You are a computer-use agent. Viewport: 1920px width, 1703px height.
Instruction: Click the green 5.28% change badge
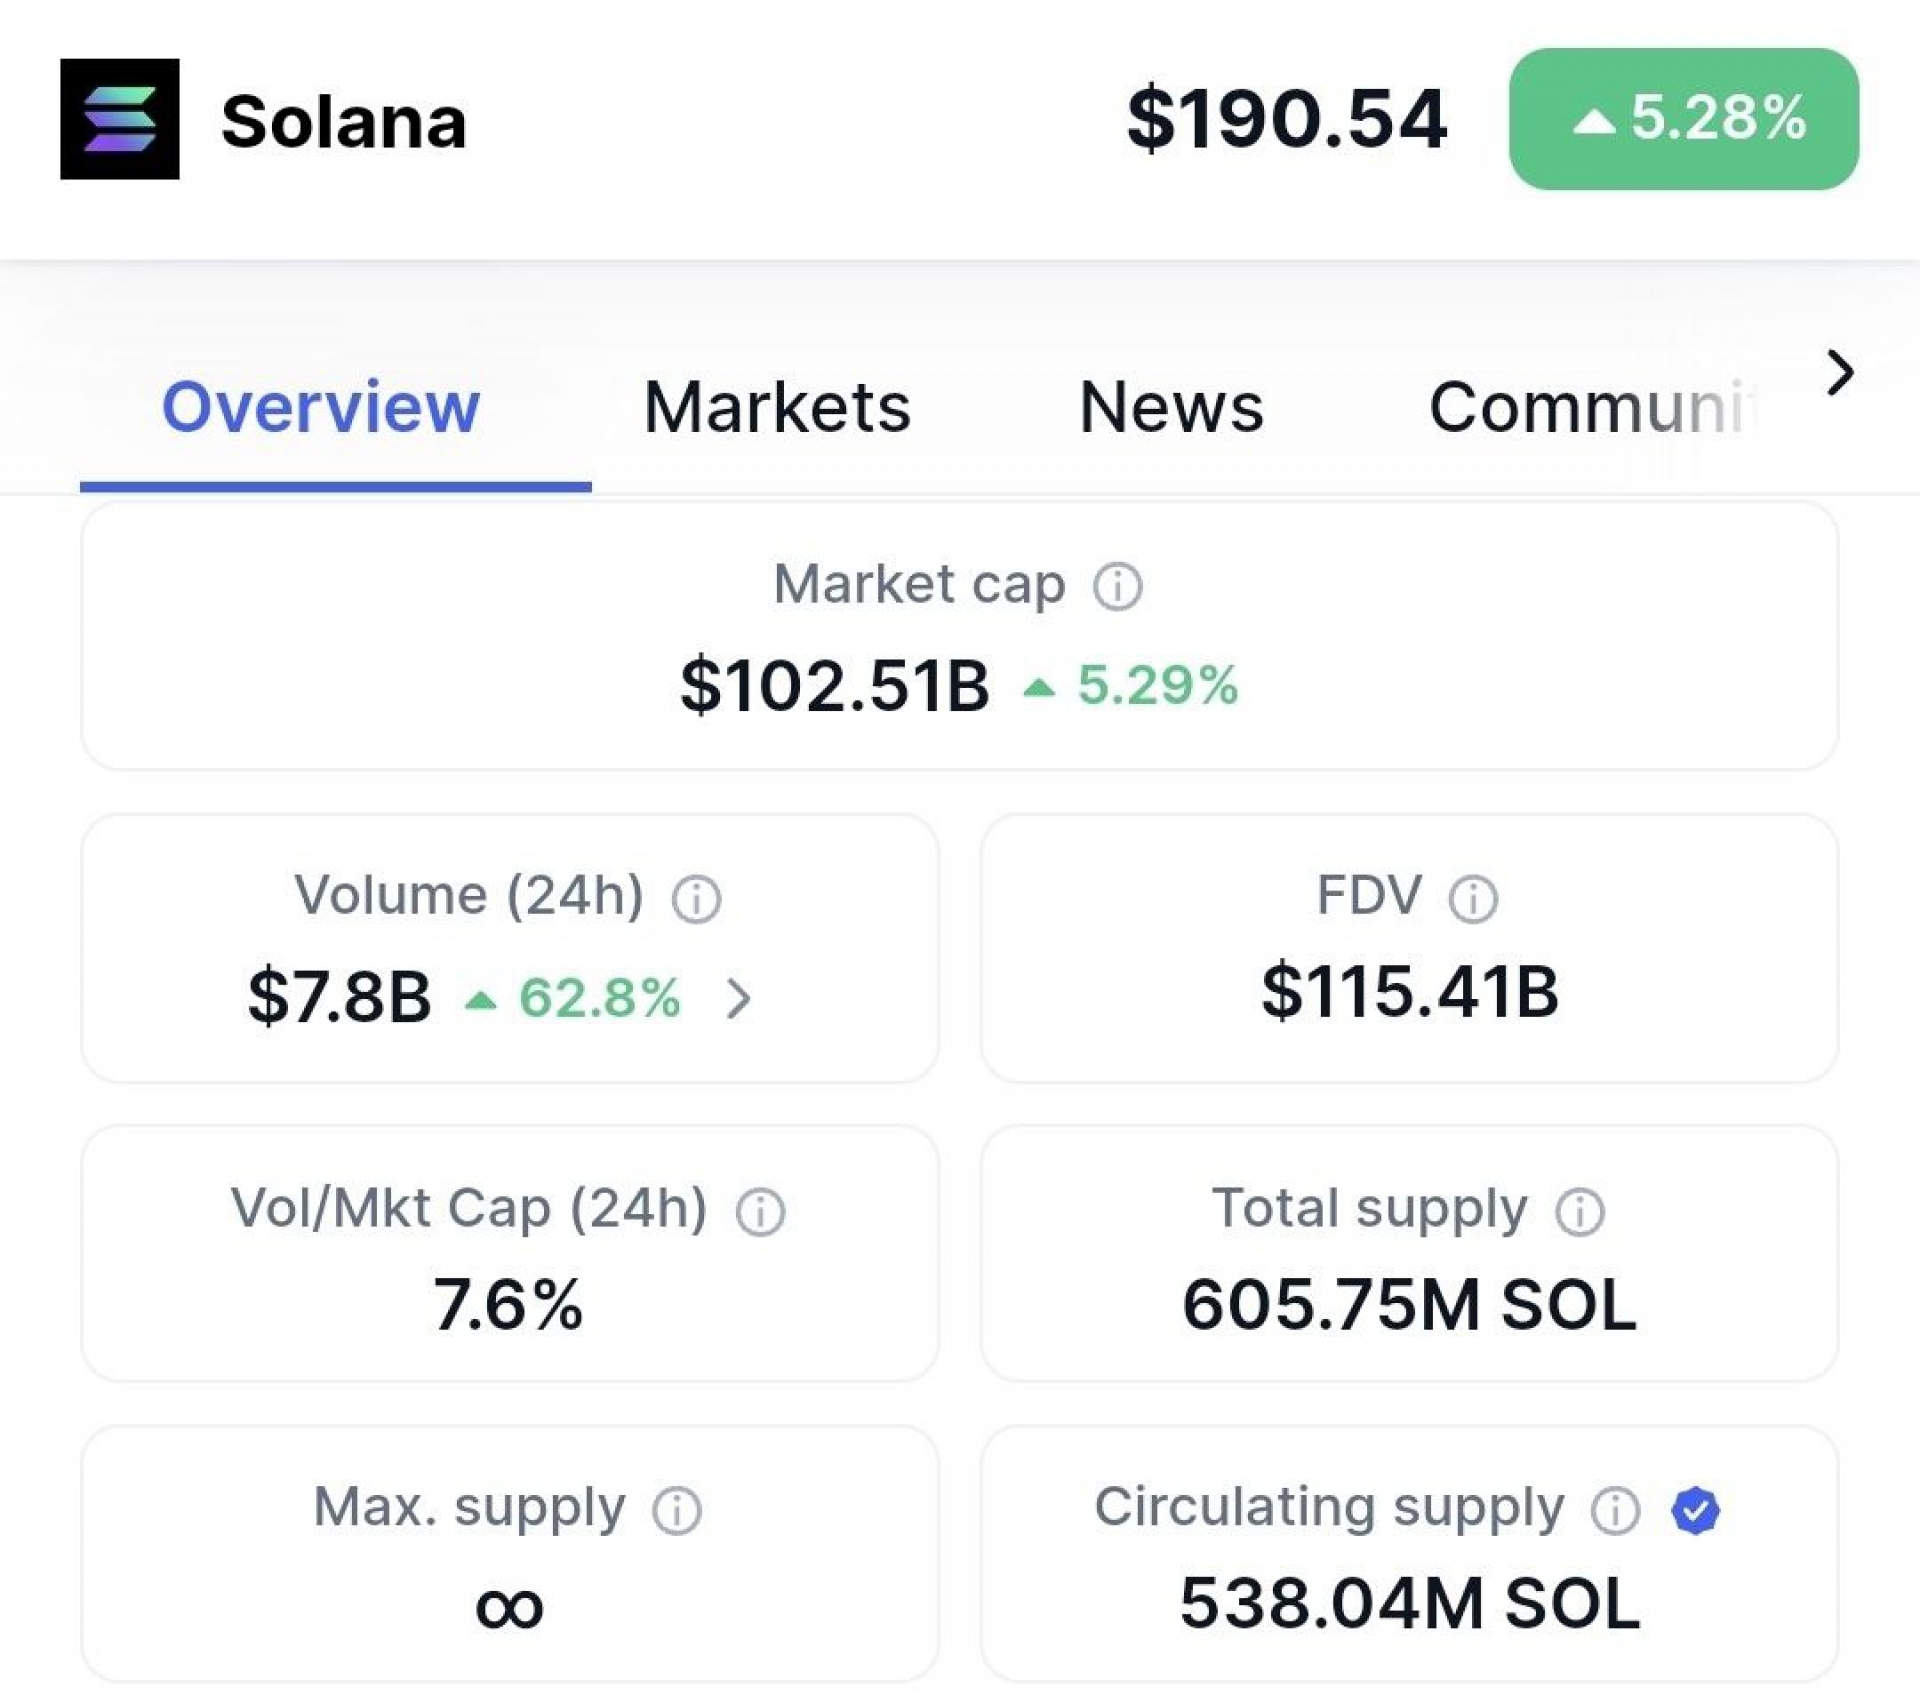point(1683,119)
